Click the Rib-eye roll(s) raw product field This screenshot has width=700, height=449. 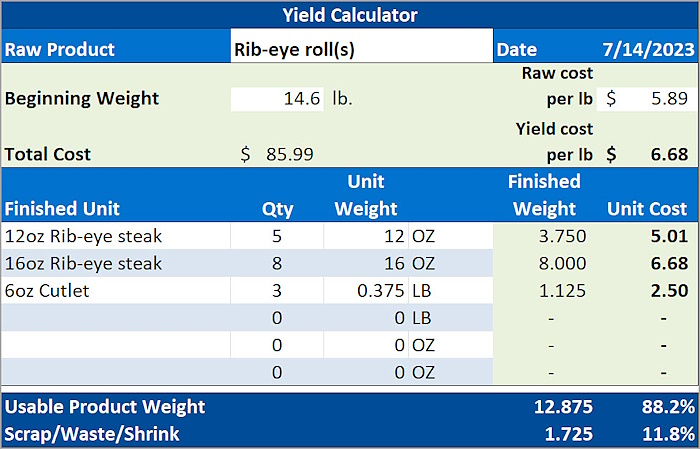point(360,48)
